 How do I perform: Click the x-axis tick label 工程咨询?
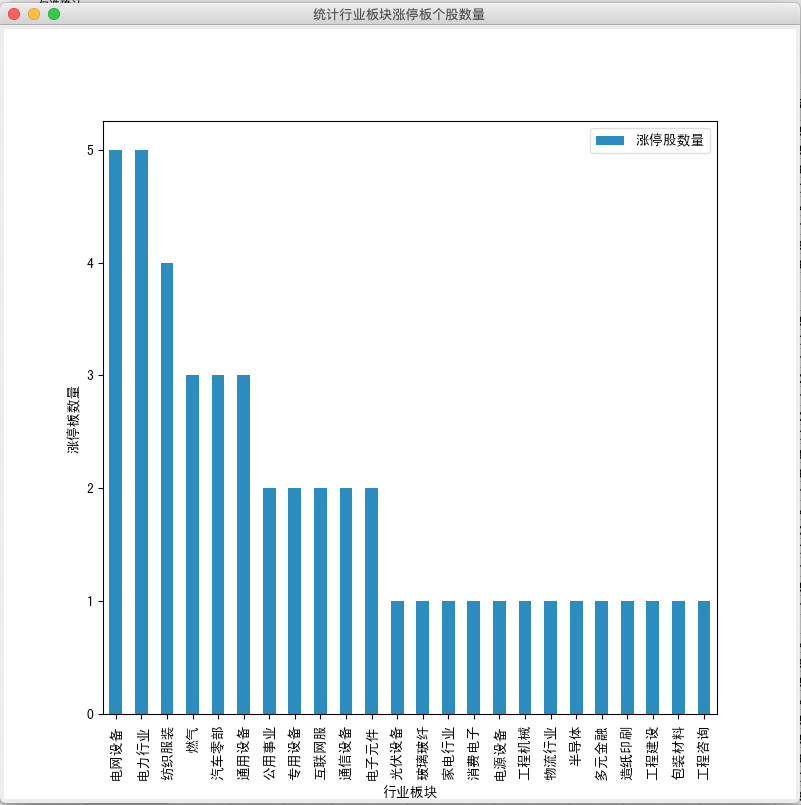(704, 754)
